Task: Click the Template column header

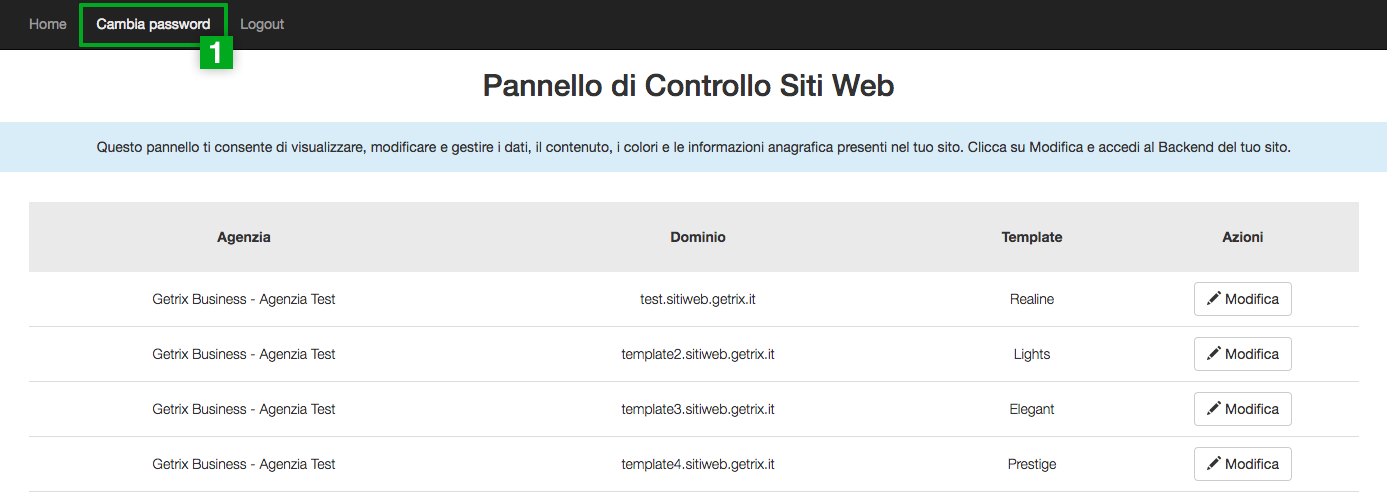Action: tap(1032, 237)
